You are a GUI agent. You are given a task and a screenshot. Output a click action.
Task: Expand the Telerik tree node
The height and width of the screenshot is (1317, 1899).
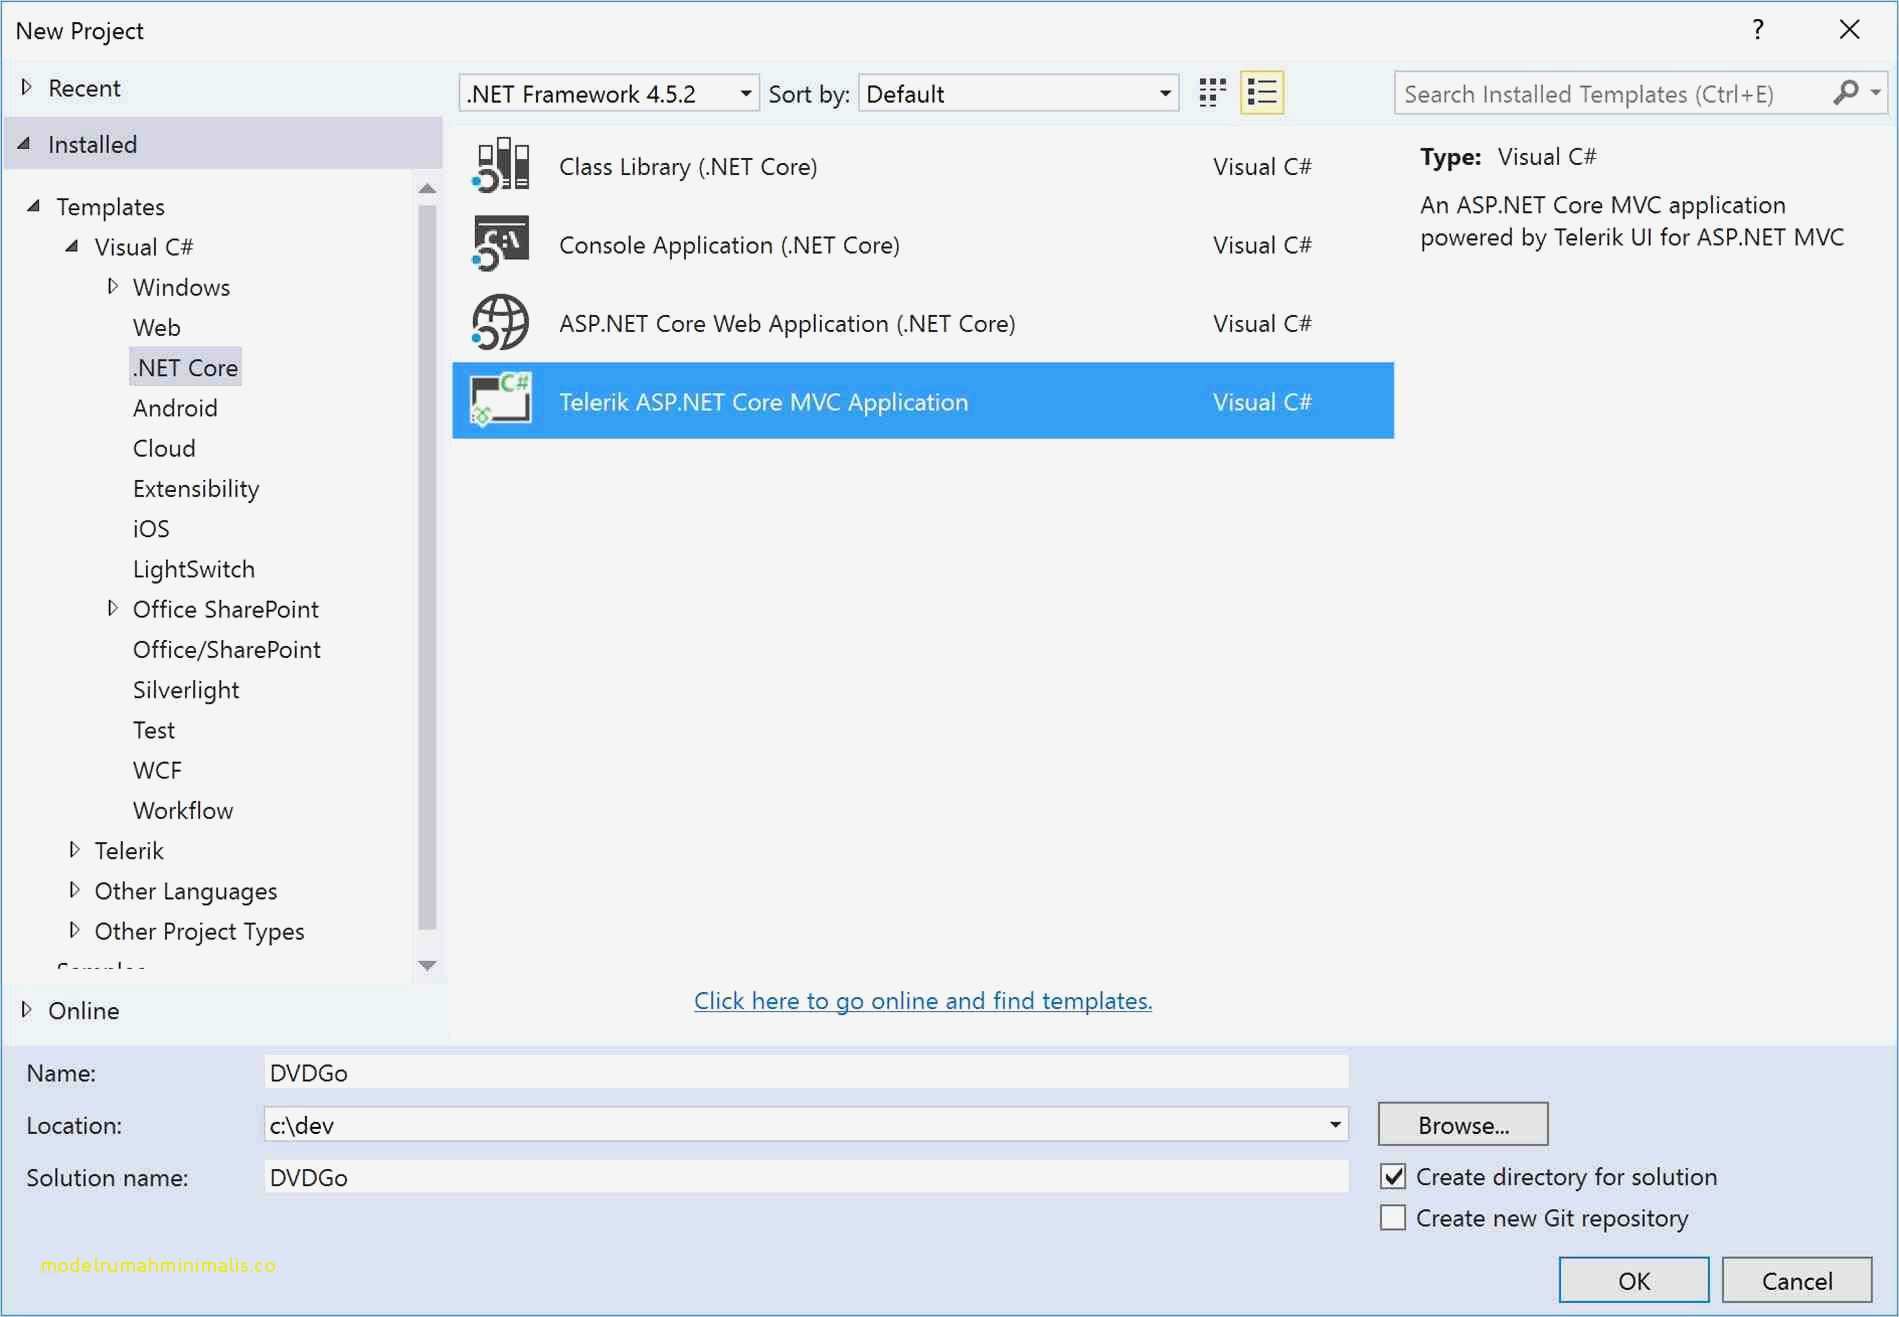(x=74, y=849)
